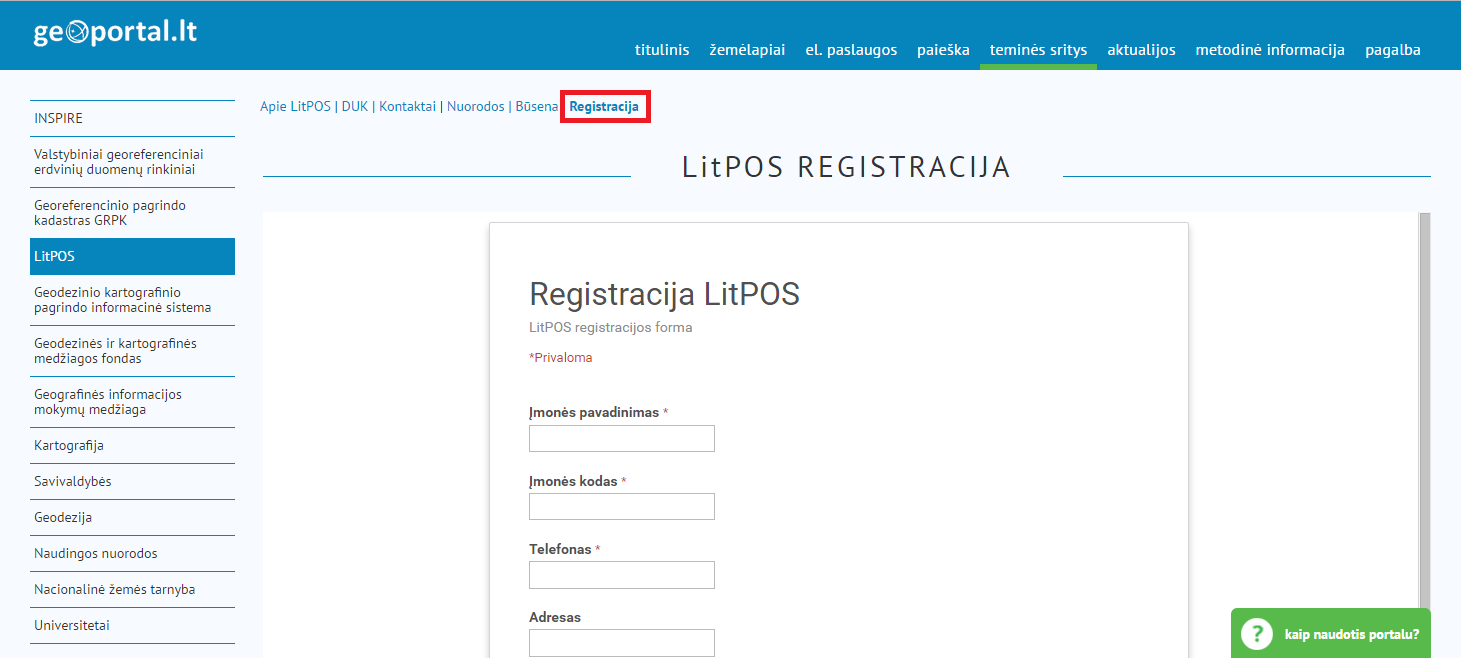Viewport: 1462px width, 658px height.
Task: Open the Registracija tab link
Action: tap(604, 107)
